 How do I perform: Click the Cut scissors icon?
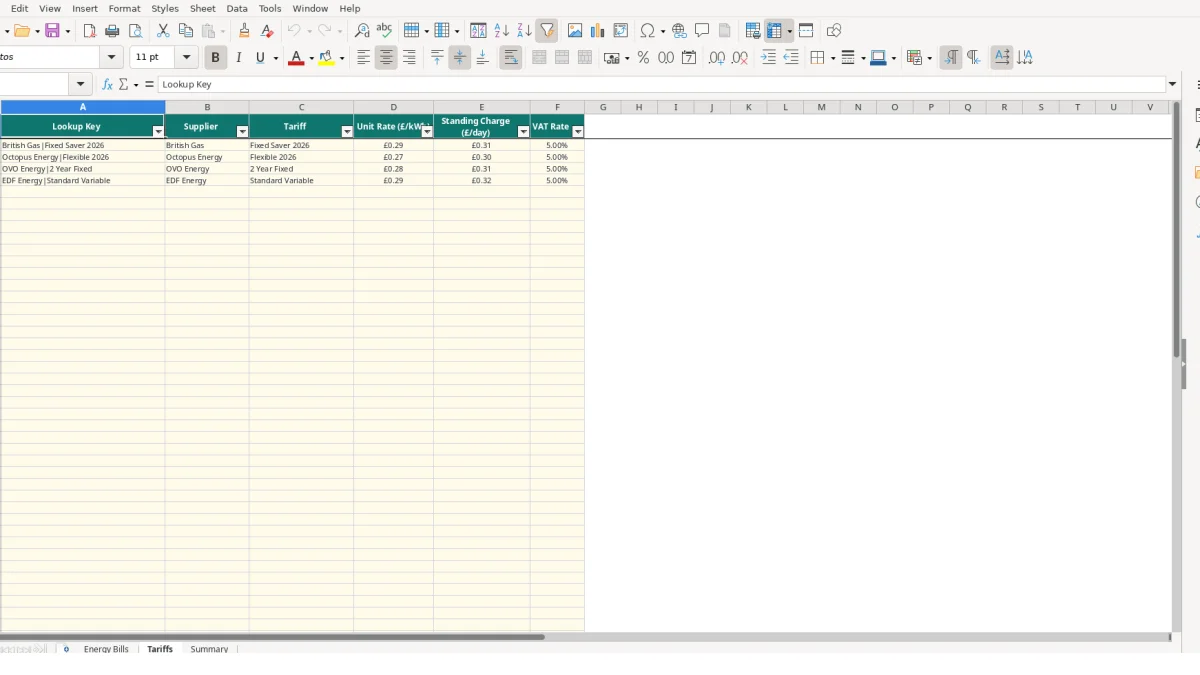[x=163, y=31]
